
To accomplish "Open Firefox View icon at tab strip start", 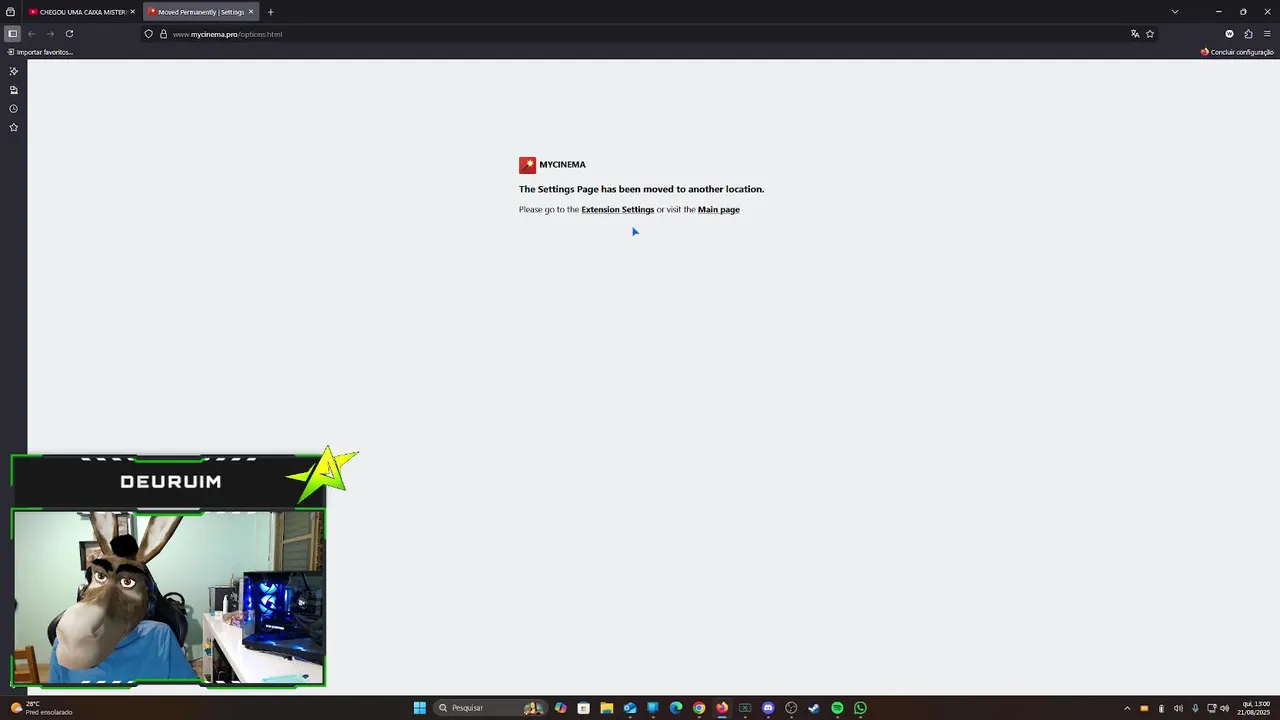I will coord(10,12).
